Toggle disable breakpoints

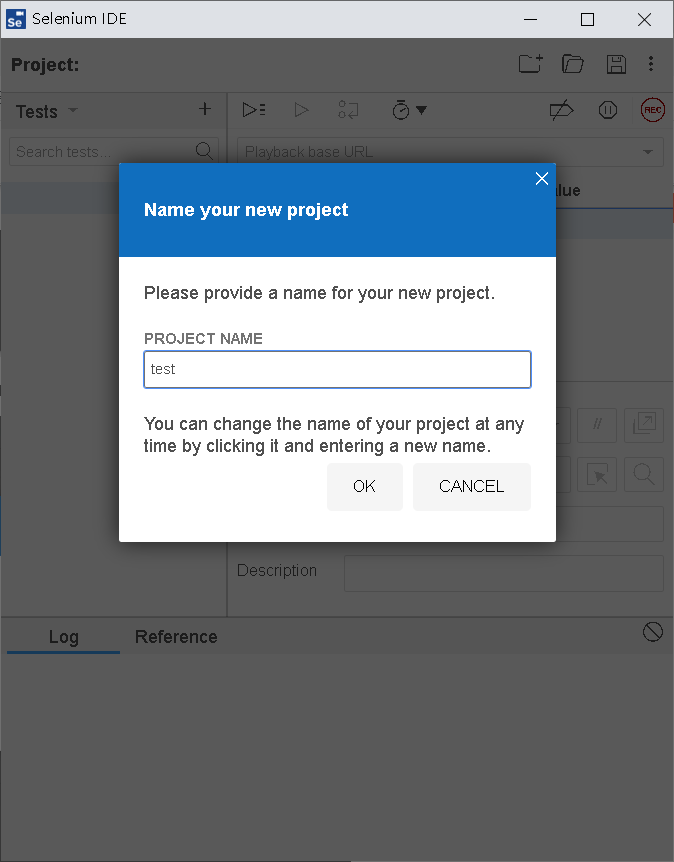(x=561, y=110)
